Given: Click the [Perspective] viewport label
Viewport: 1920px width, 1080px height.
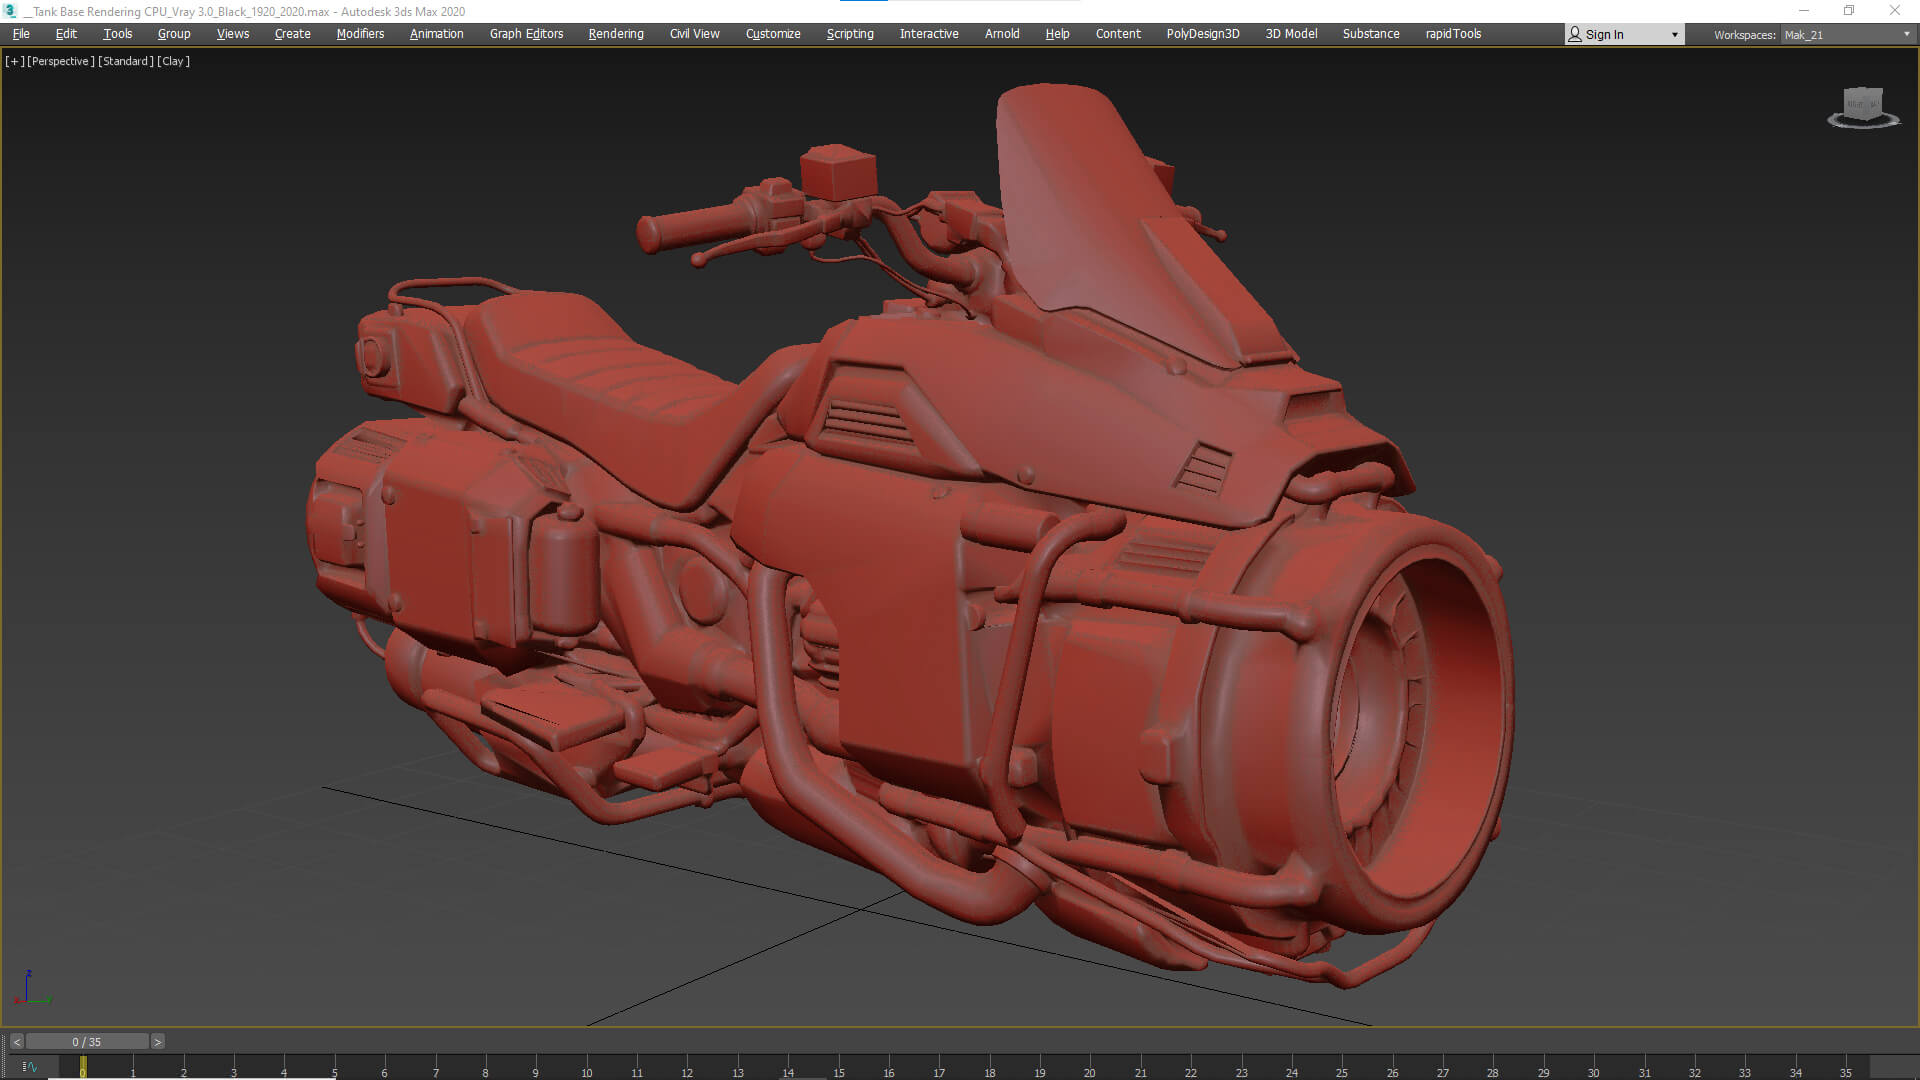Looking at the screenshot, I should click(x=61, y=61).
